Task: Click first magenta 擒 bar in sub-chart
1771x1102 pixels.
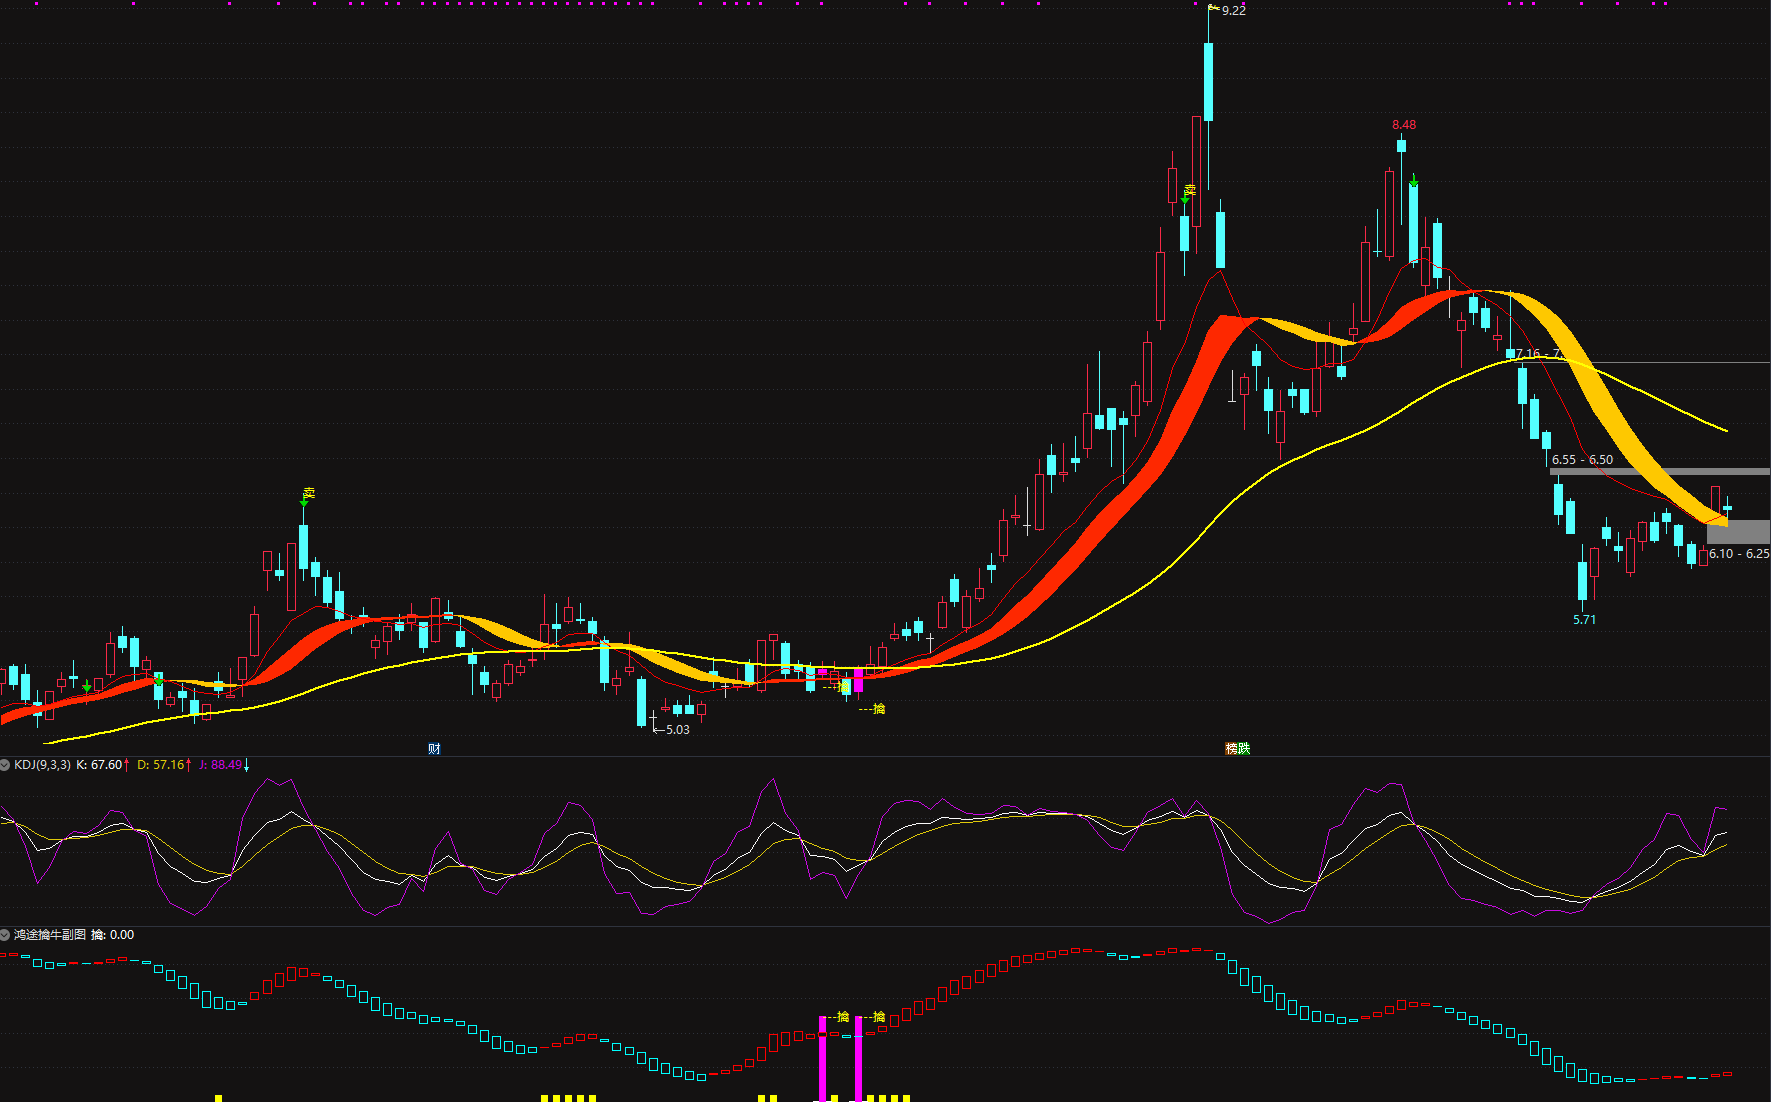Action: coord(823,1060)
